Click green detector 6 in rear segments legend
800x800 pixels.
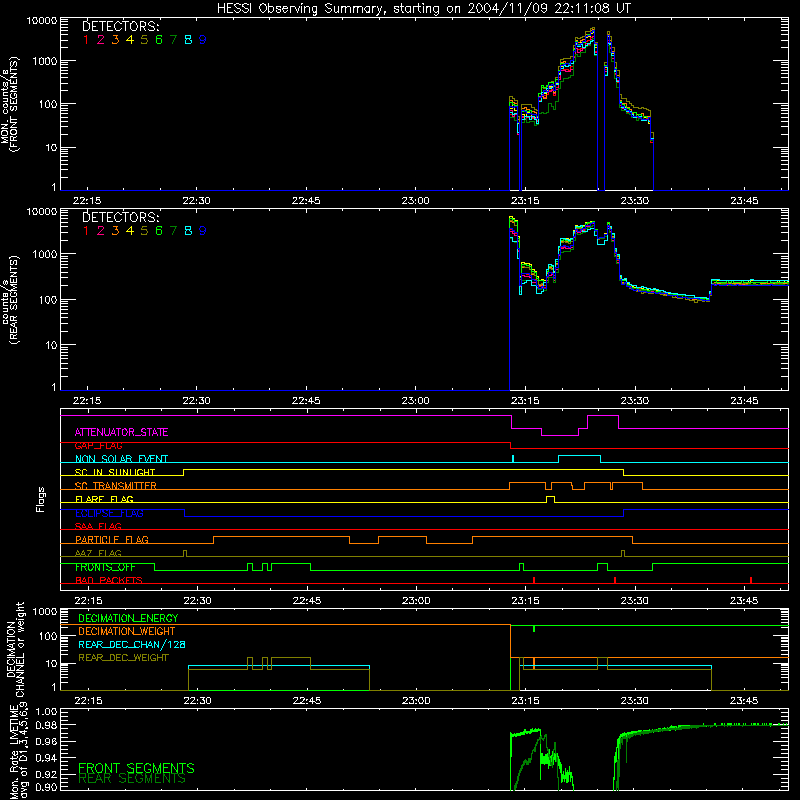(159, 231)
